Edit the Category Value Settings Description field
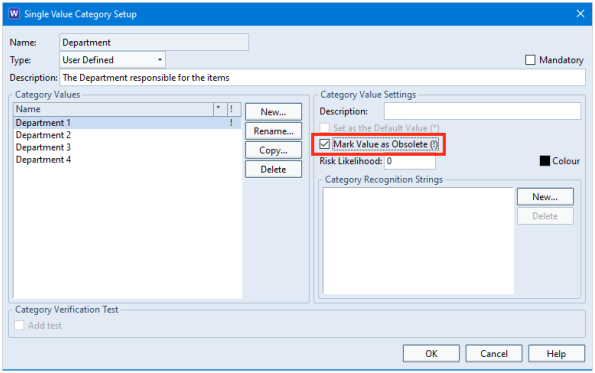Image resolution: width=595 pixels, height=373 pixels. 482,111
